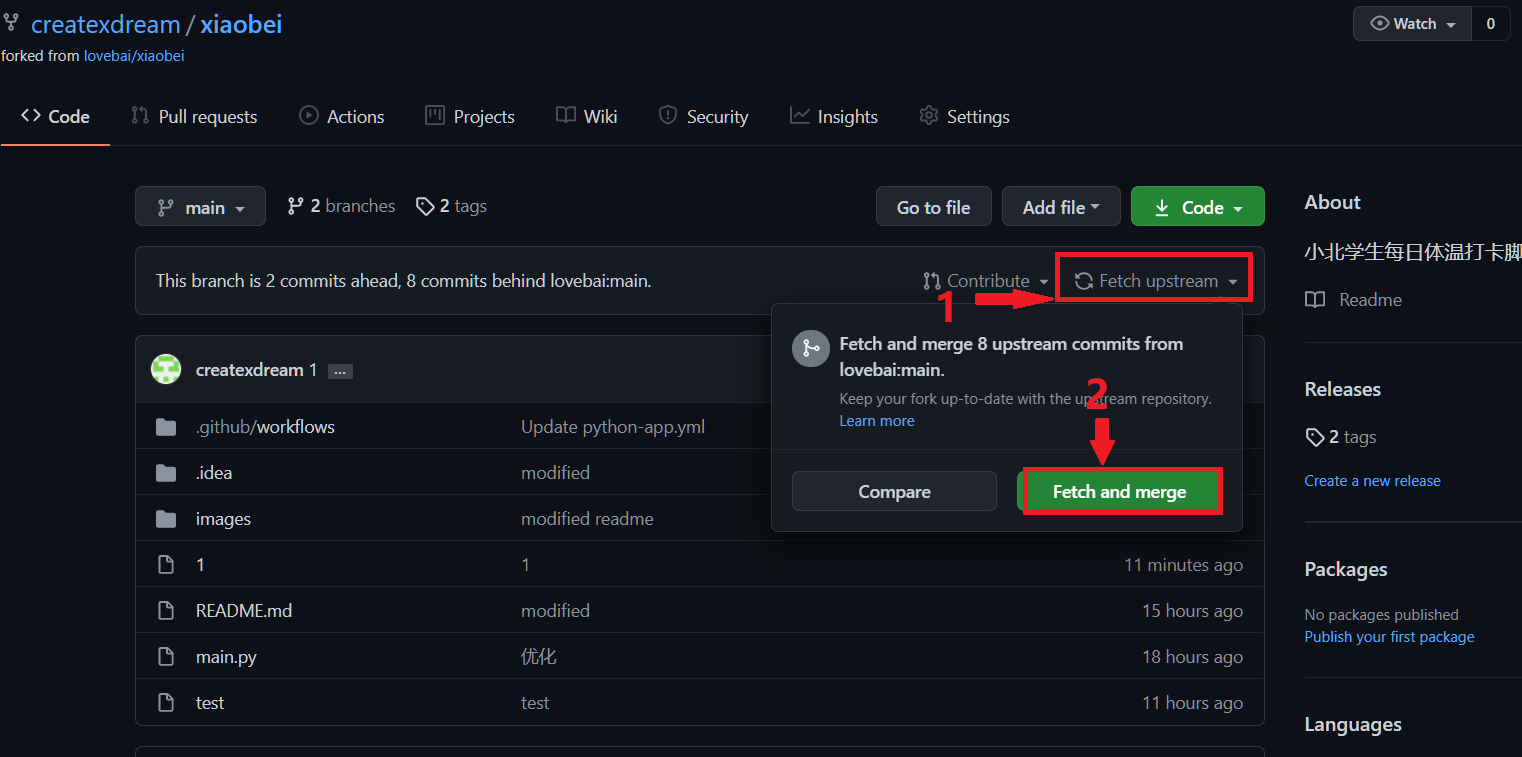Open the test file
The height and width of the screenshot is (757, 1522).
210,703
